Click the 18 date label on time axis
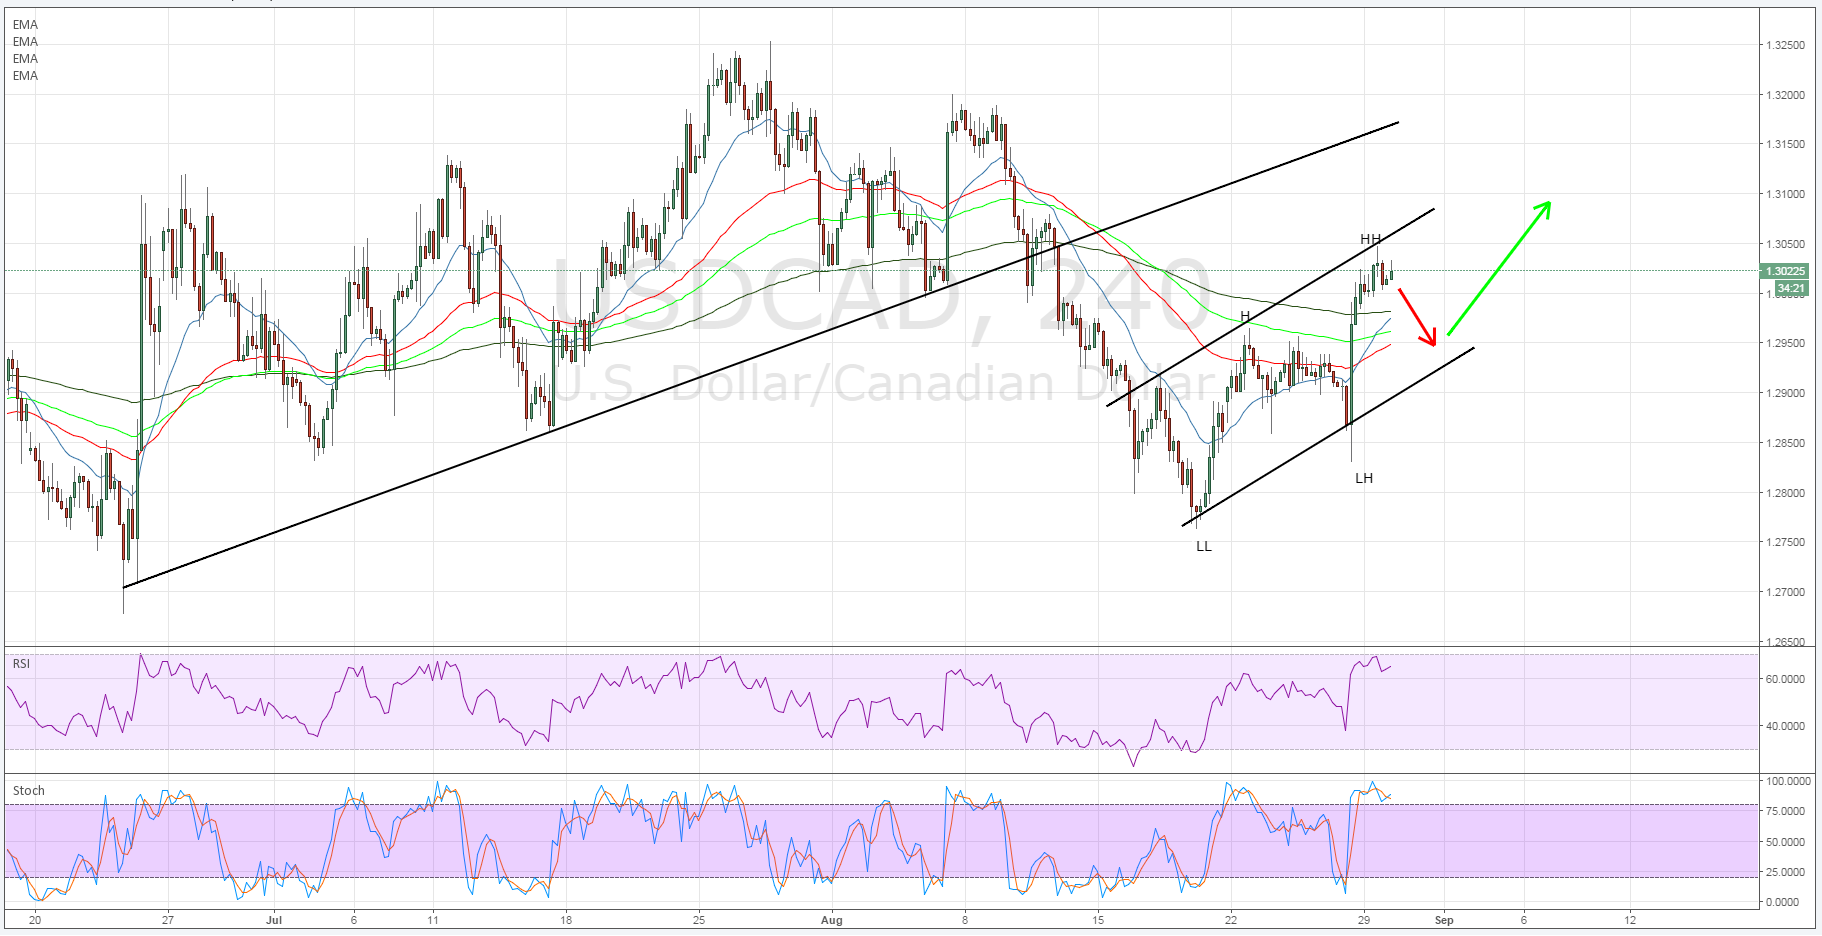 pos(566,920)
